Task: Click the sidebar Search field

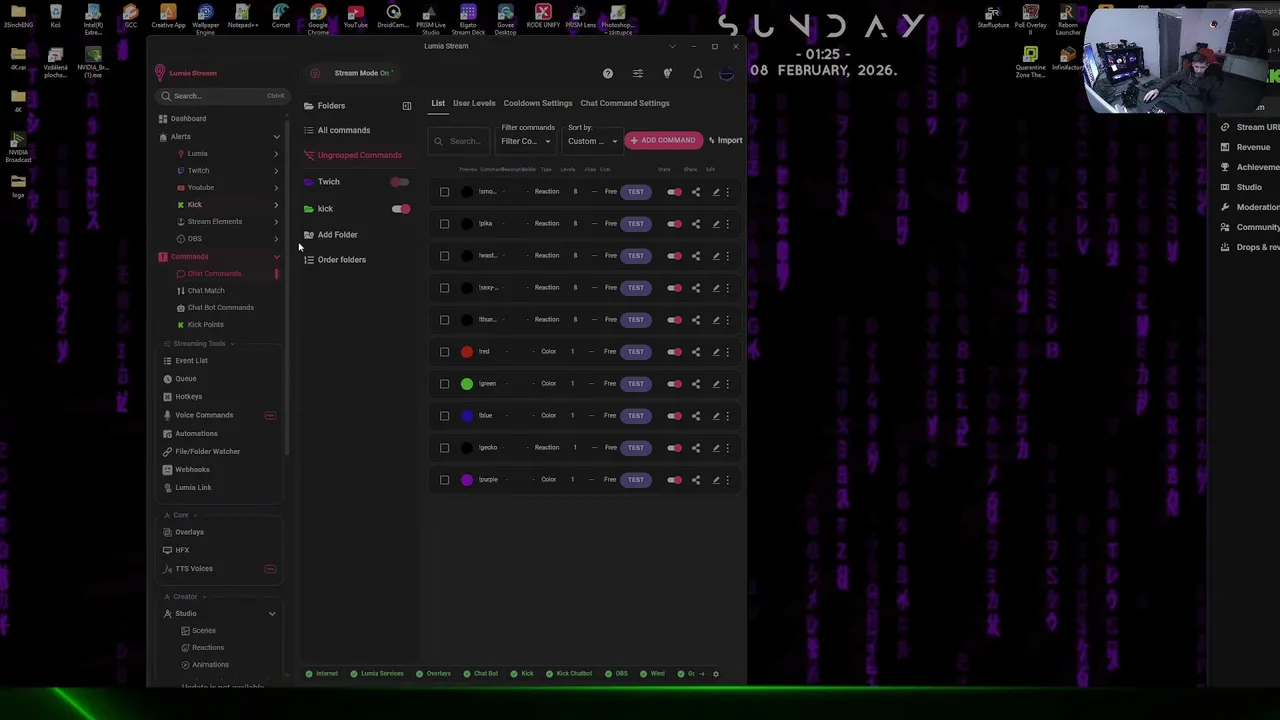Action: click(x=222, y=96)
